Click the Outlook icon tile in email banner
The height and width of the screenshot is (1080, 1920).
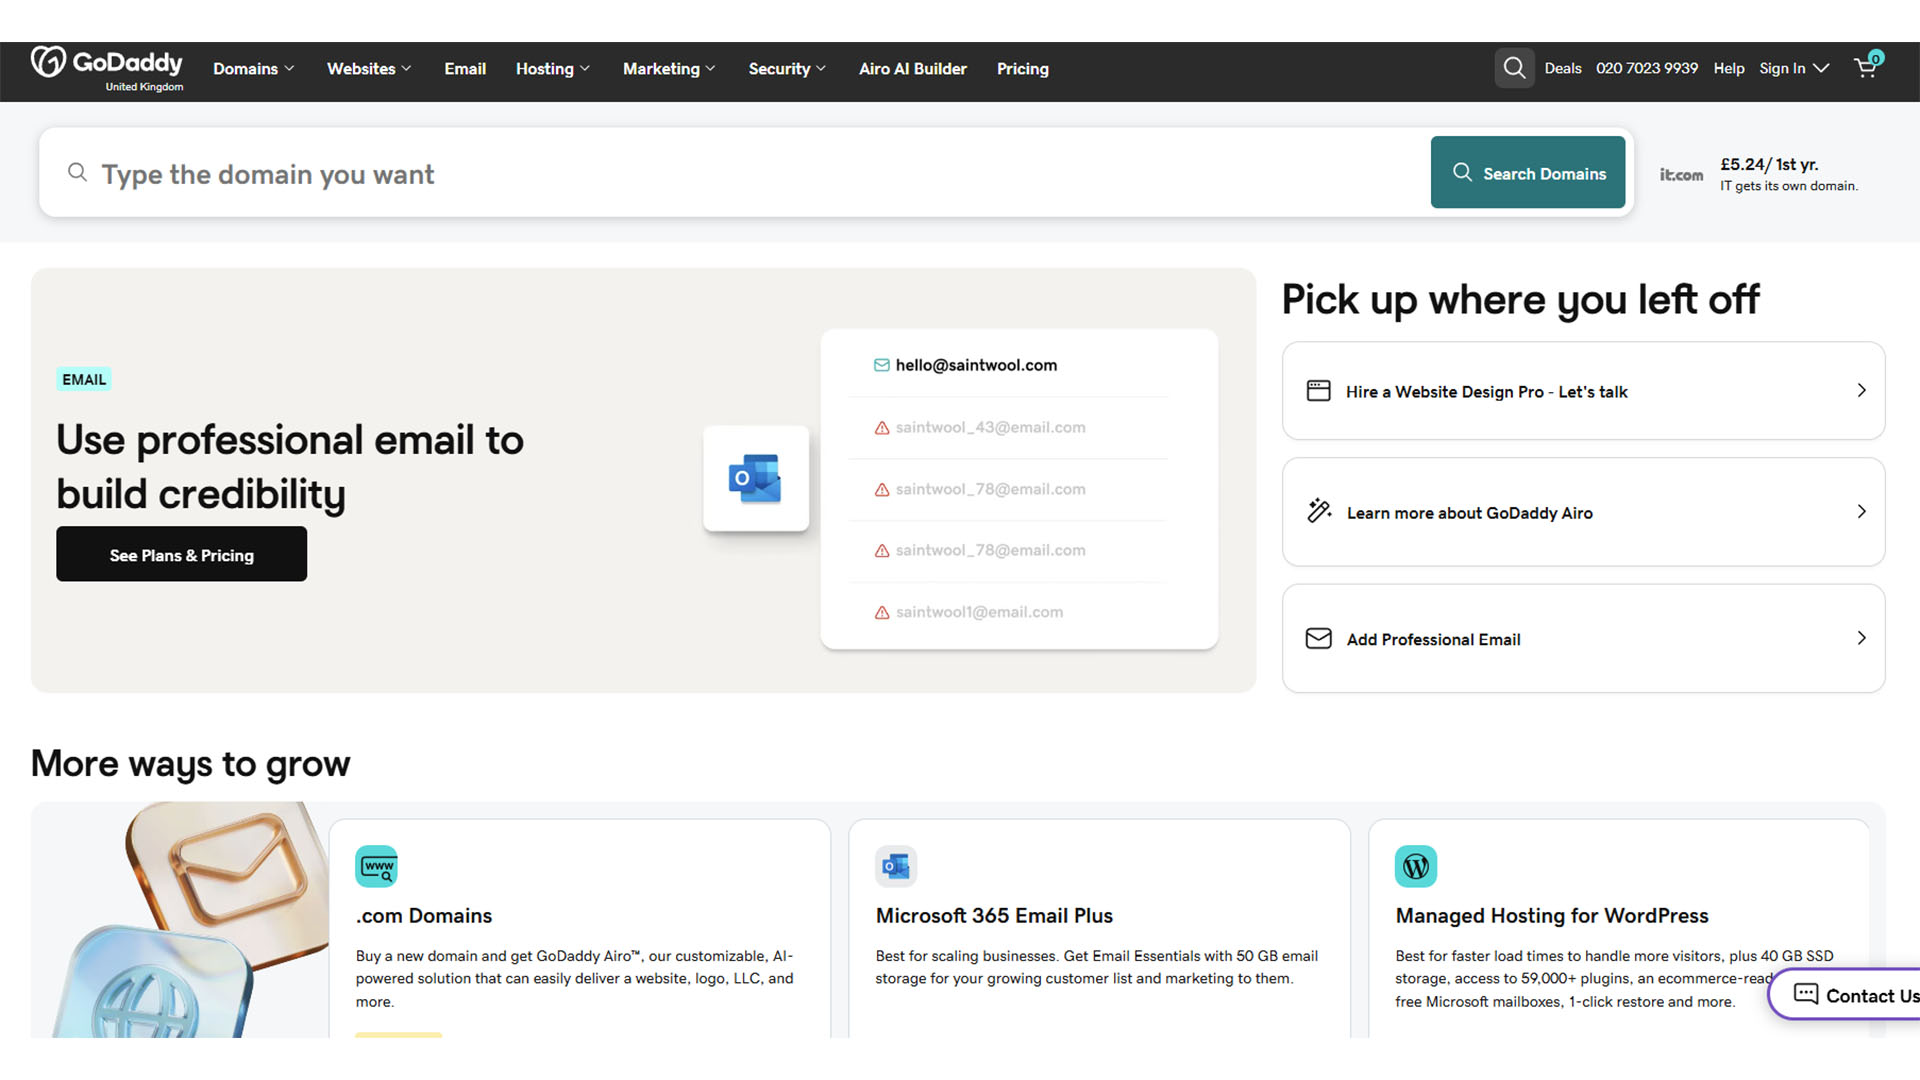[756, 478]
